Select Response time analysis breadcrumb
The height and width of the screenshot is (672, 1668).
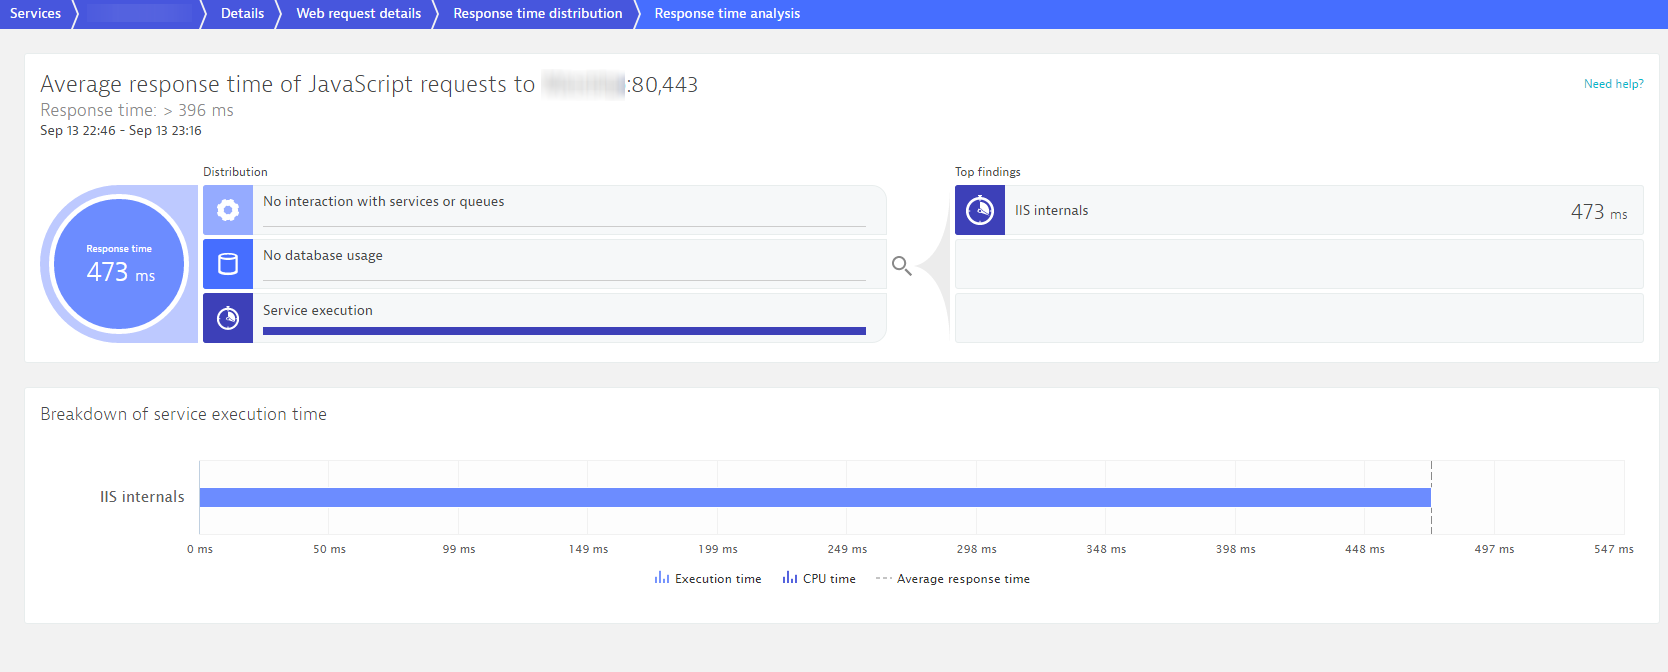point(727,14)
